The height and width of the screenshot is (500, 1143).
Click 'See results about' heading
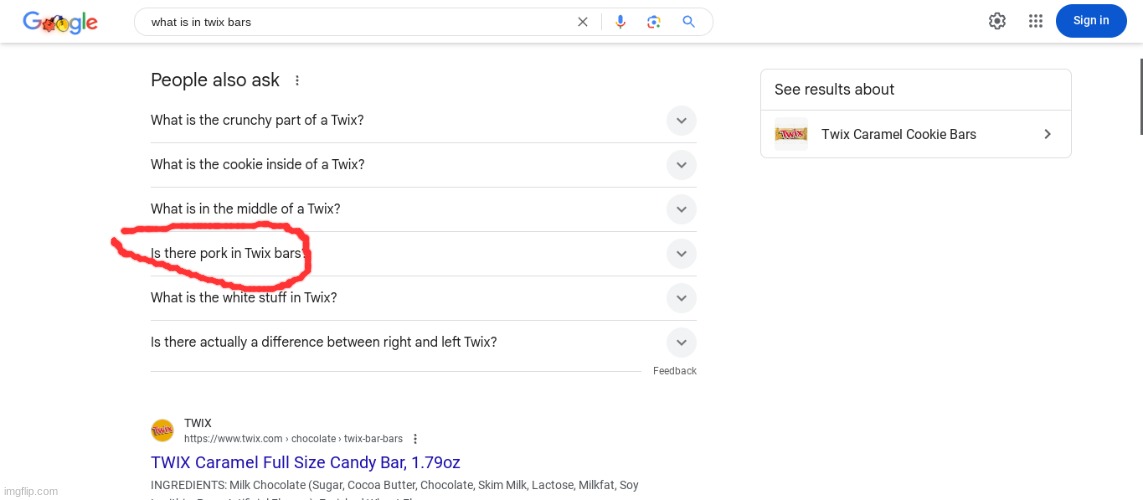pos(834,90)
